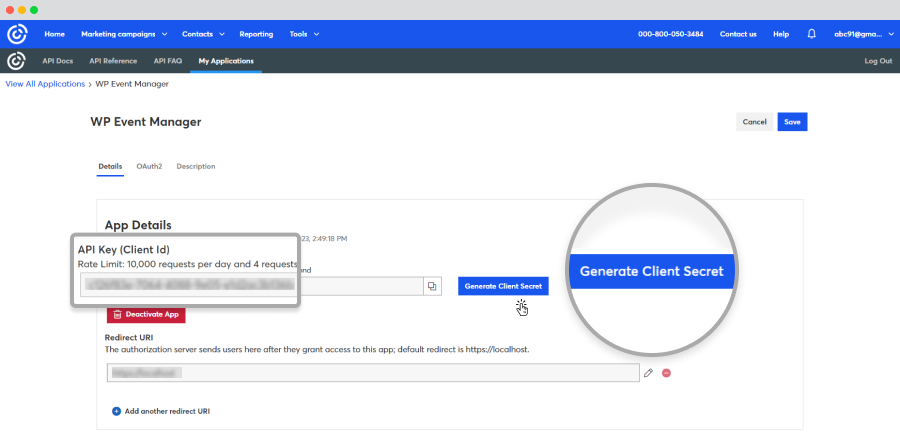Open Reporting in top navigation

click(x=256, y=34)
